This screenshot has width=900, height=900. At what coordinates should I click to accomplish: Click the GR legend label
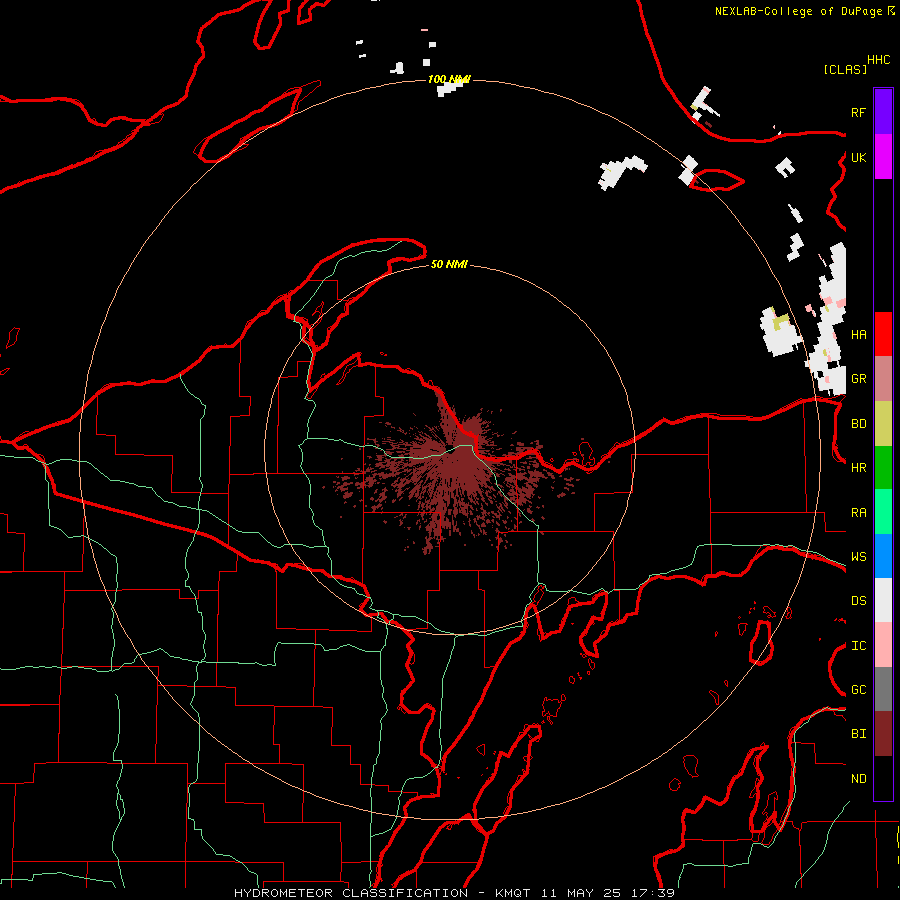pyautogui.click(x=858, y=379)
